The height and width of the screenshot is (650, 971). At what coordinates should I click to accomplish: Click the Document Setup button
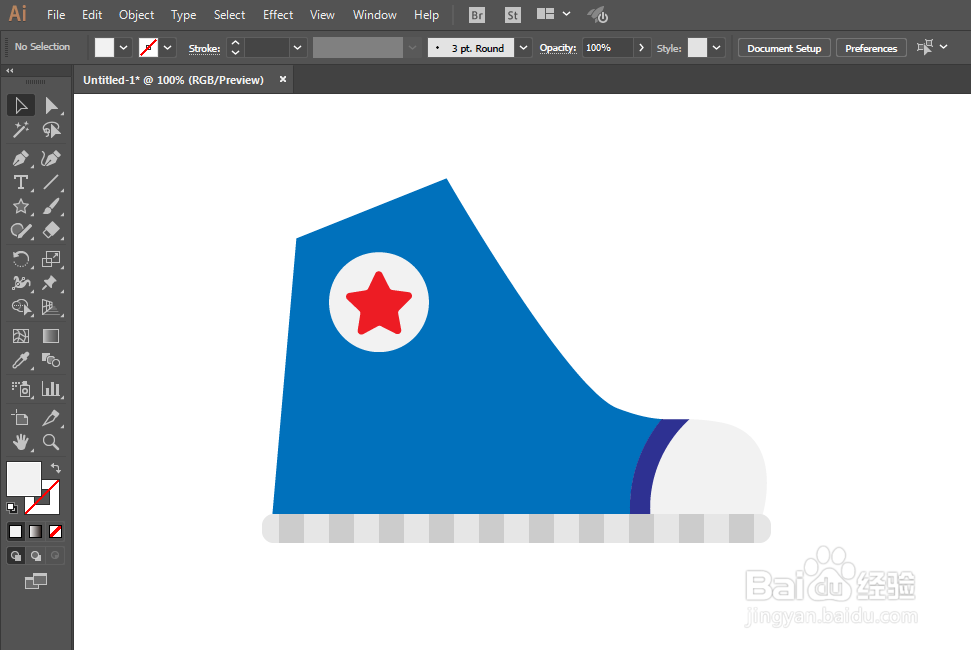pyautogui.click(x=784, y=48)
